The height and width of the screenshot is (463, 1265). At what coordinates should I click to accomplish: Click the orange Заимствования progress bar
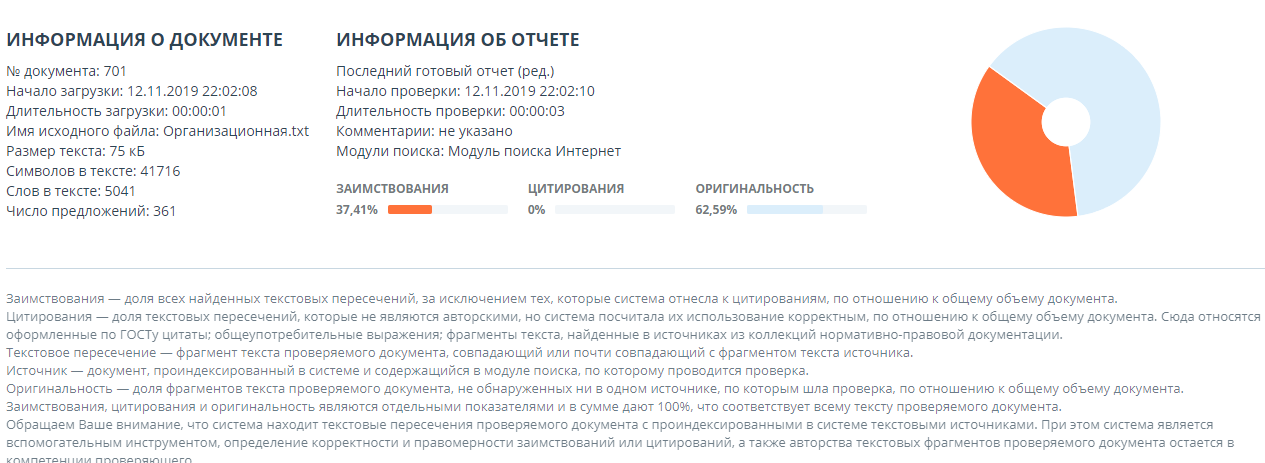pyautogui.click(x=410, y=210)
